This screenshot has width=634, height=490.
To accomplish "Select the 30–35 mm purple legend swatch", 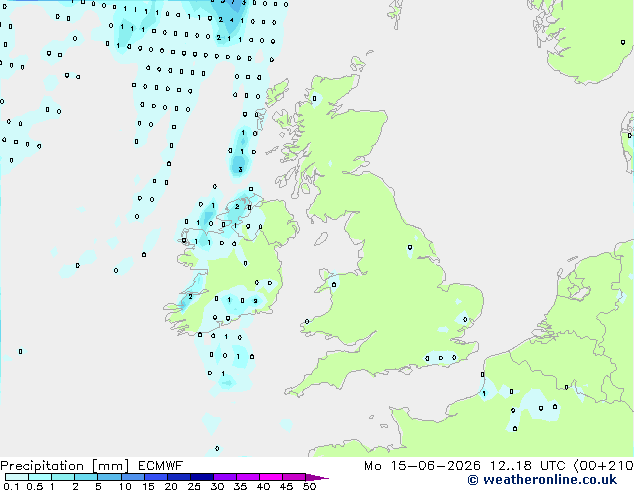I will [x=225, y=477].
